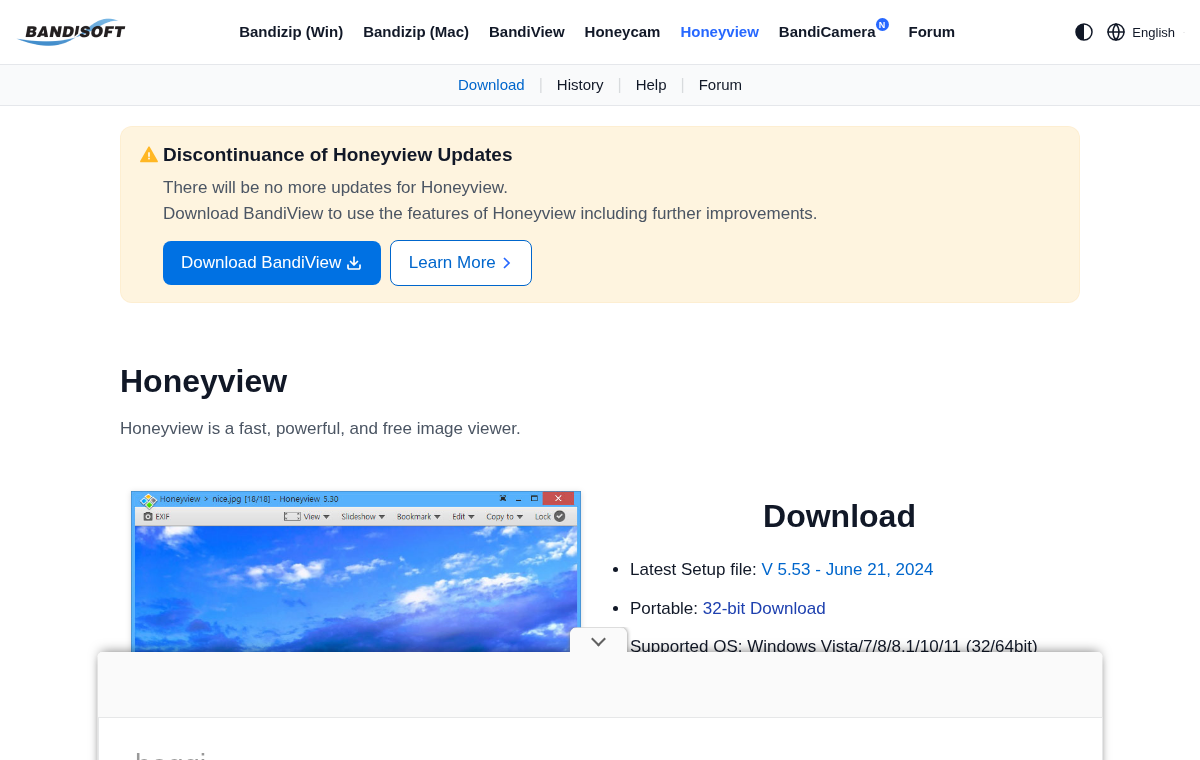The width and height of the screenshot is (1200, 760).
Task: Go to BandiView page
Action: point(527,32)
